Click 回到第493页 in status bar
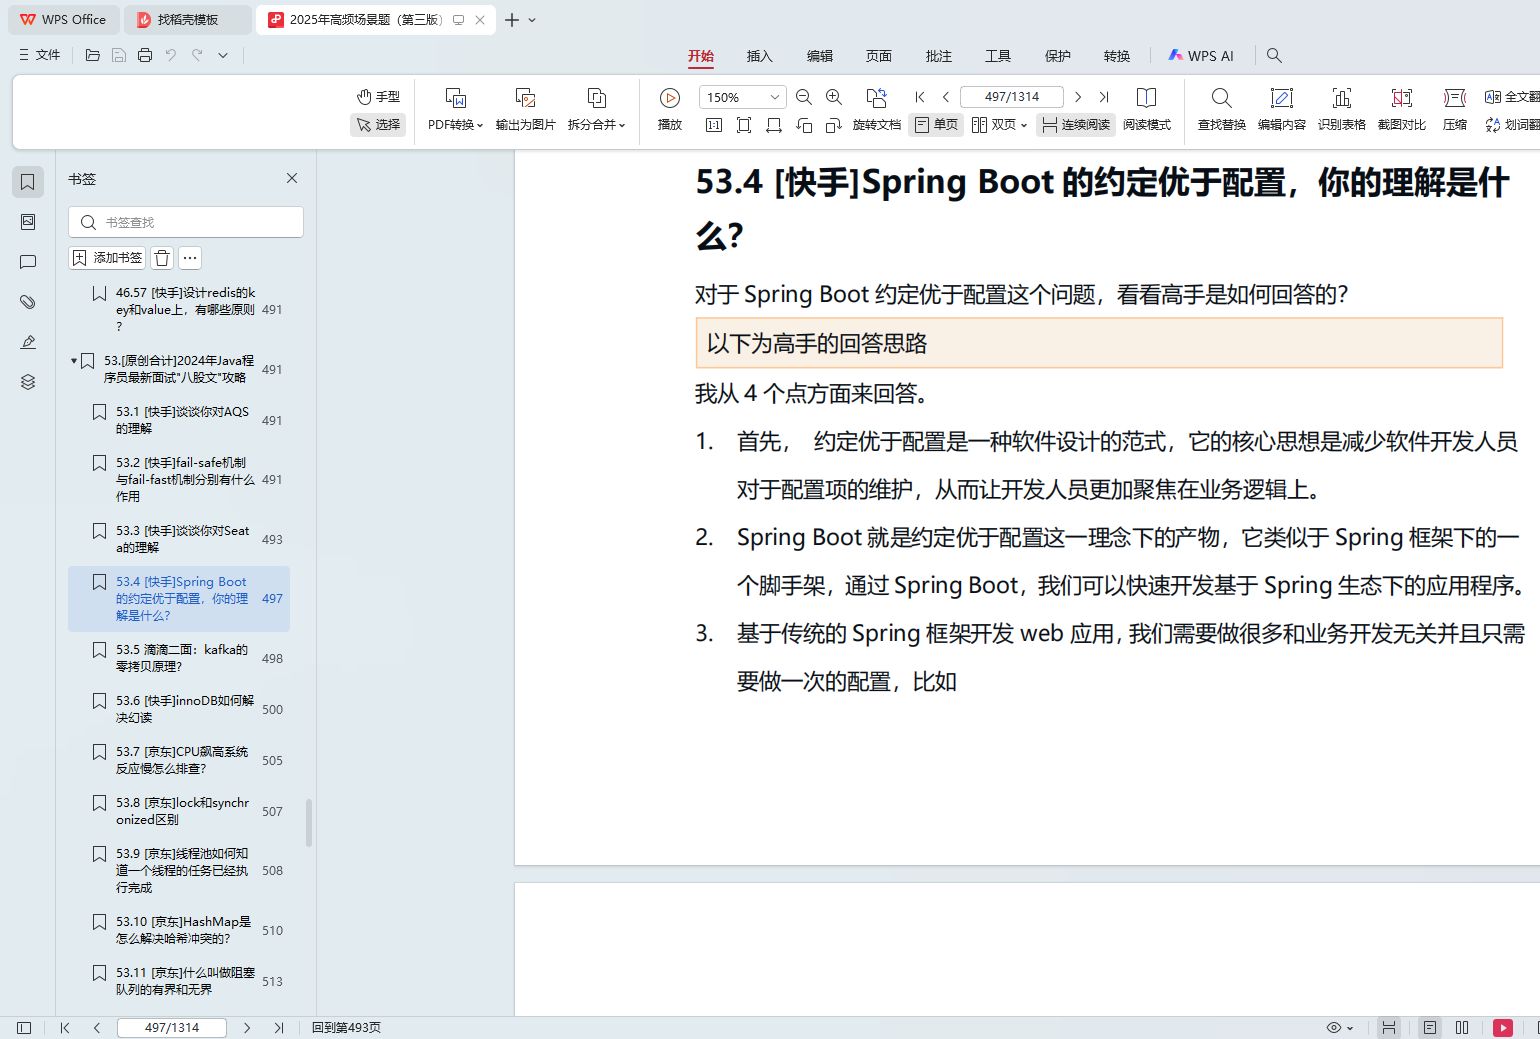The height and width of the screenshot is (1039, 1540). point(346,1027)
